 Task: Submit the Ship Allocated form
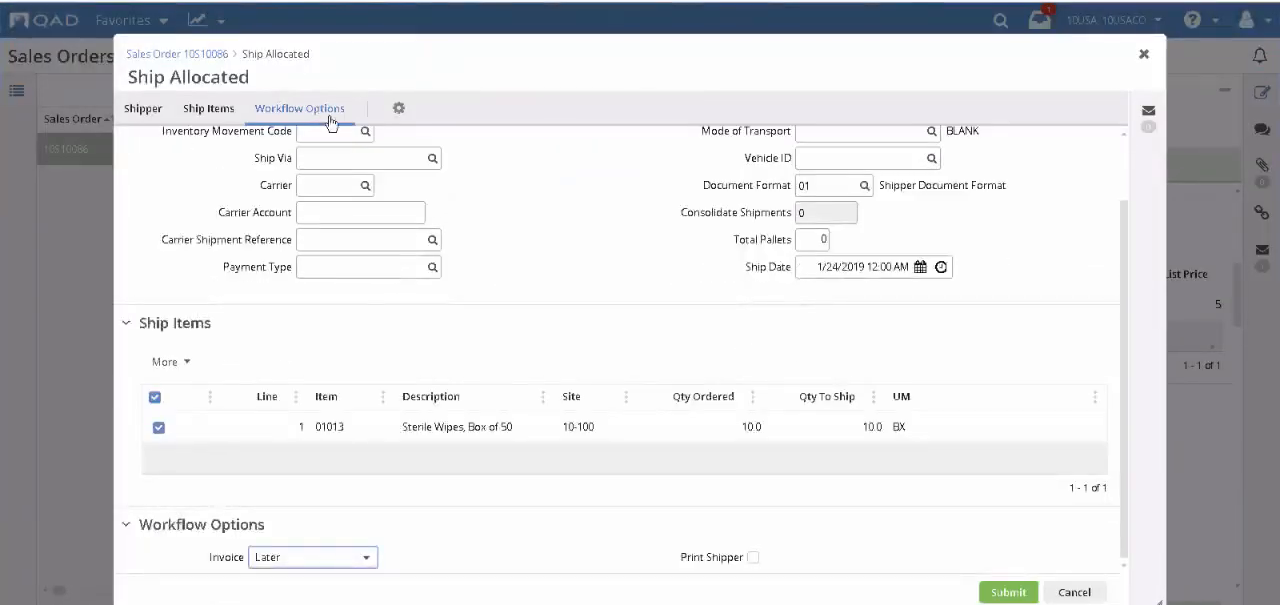(1008, 592)
